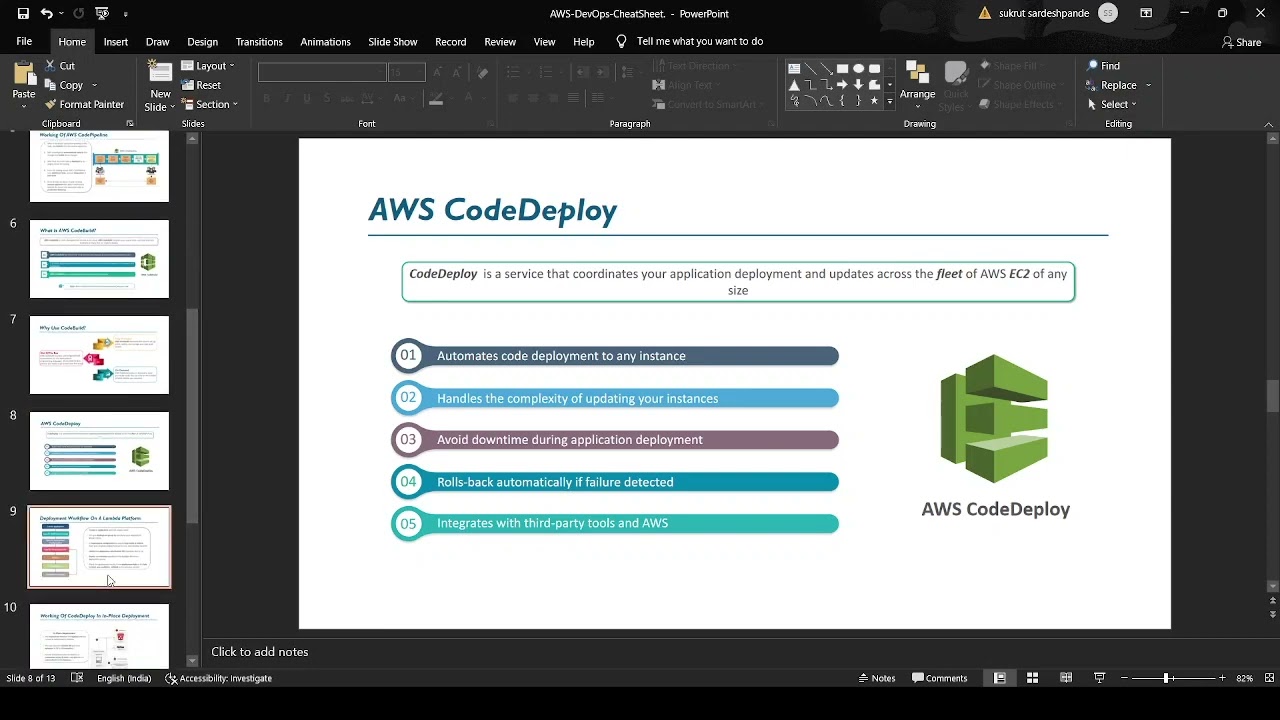This screenshot has width=1280, height=720.
Task: Click the Paste clipboard icon
Action: pos(23,74)
